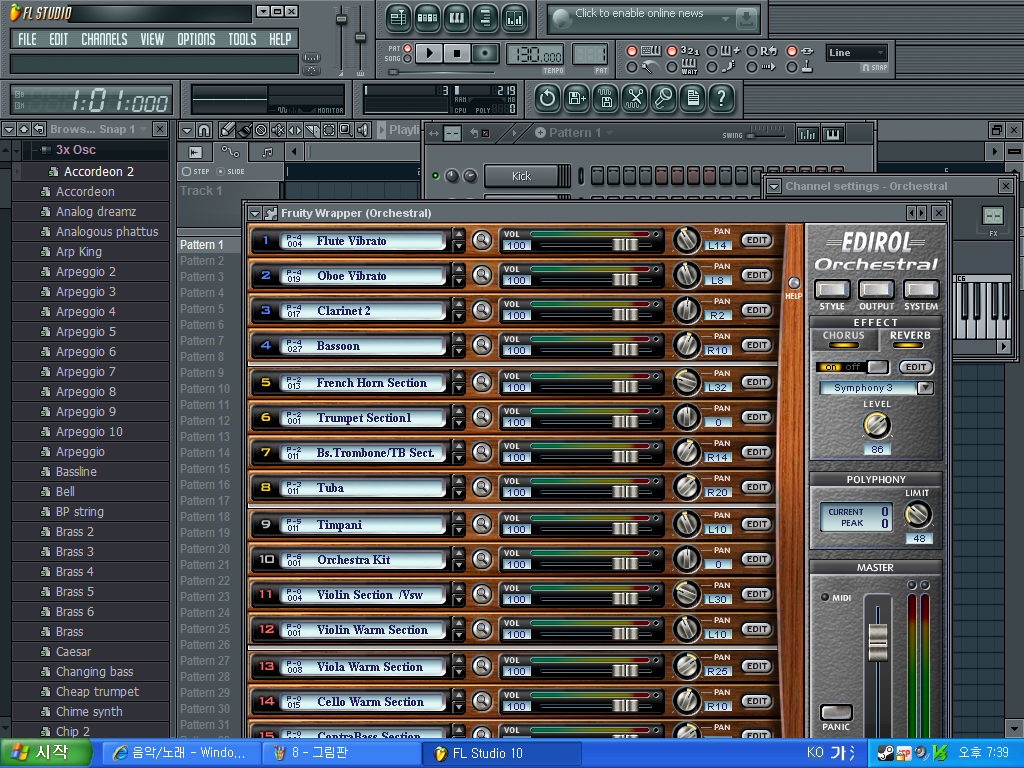Image resolution: width=1024 pixels, height=768 pixels.
Task: Click the SYSTEM button in Edirol Orchestral
Action: click(x=921, y=290)
